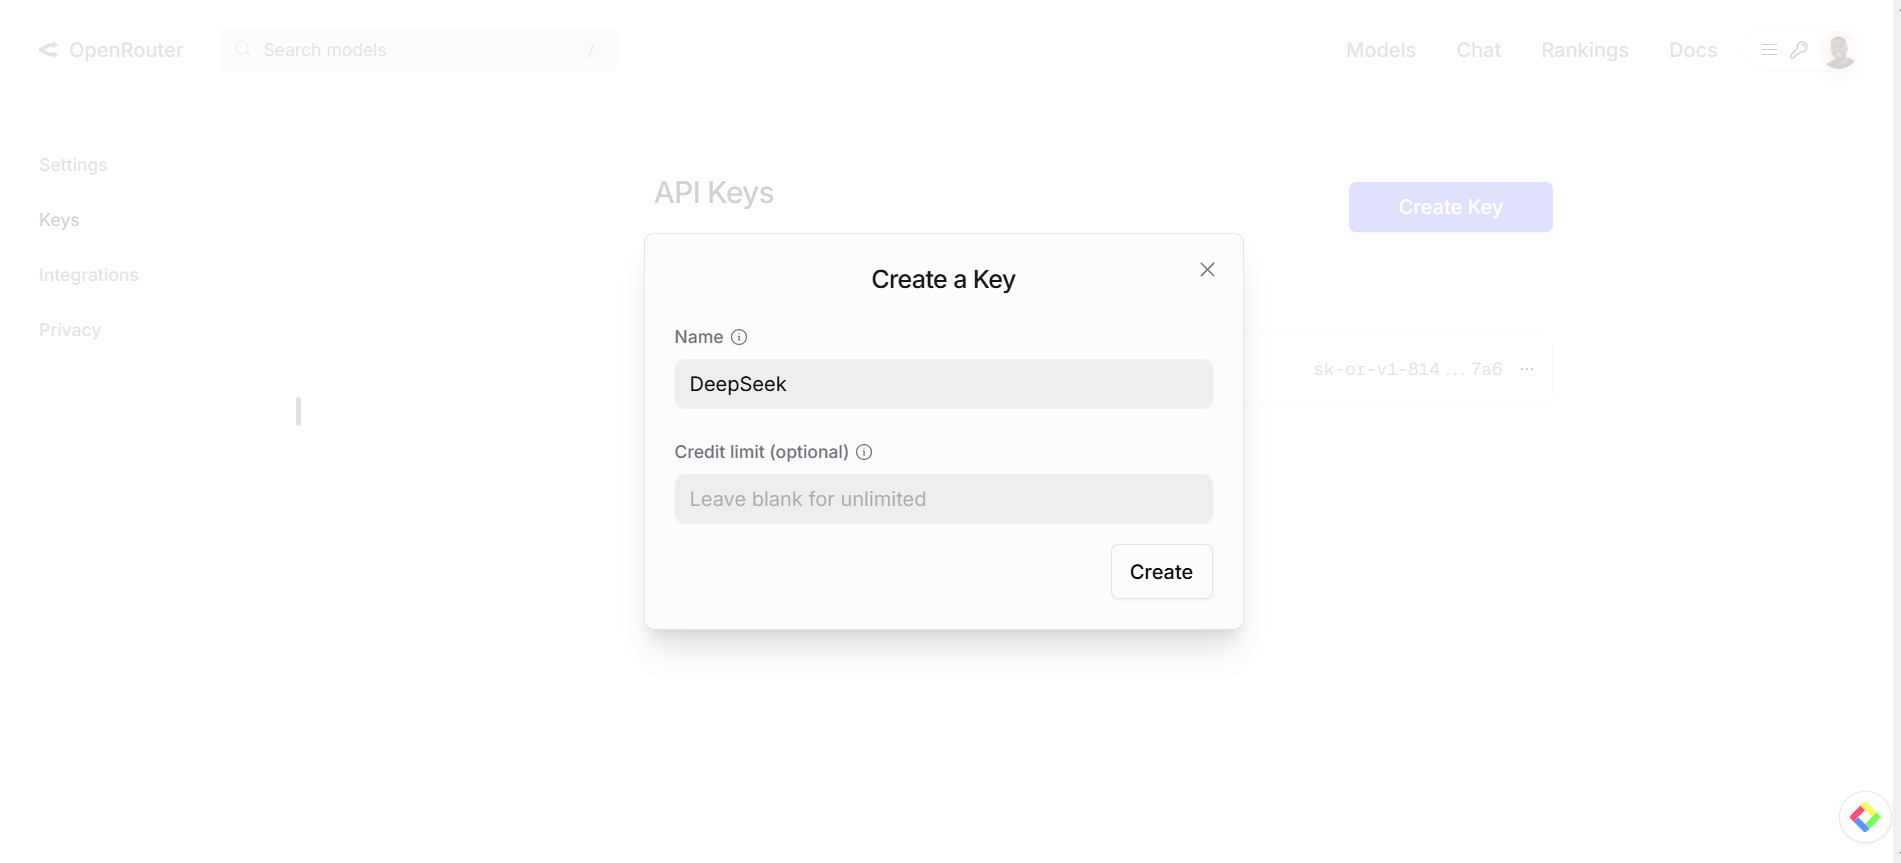
Task: Click the Credit limit input field
Action: point(943,499)
